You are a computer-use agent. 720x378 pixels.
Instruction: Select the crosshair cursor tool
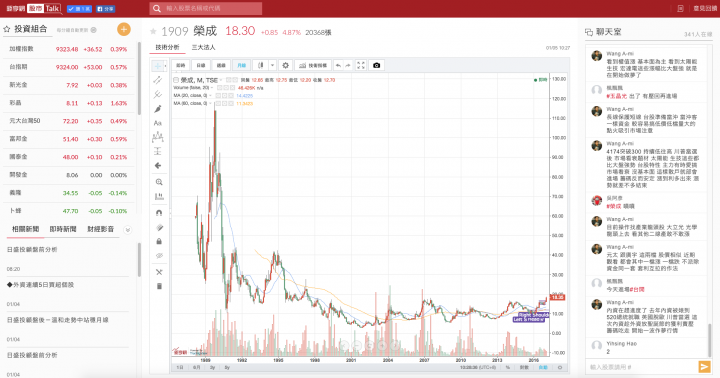click(x=158, y=66)
